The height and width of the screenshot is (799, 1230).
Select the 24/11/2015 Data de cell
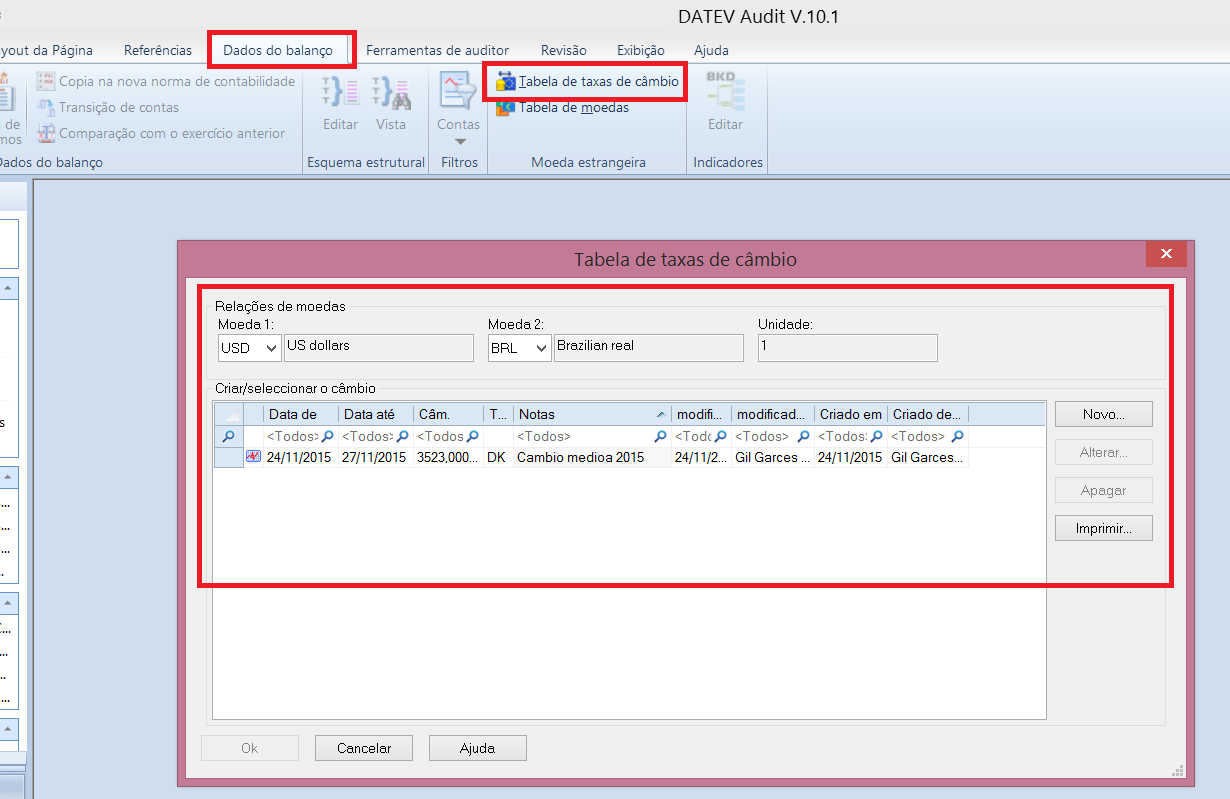pyautogui.click(x=300, y=457)
